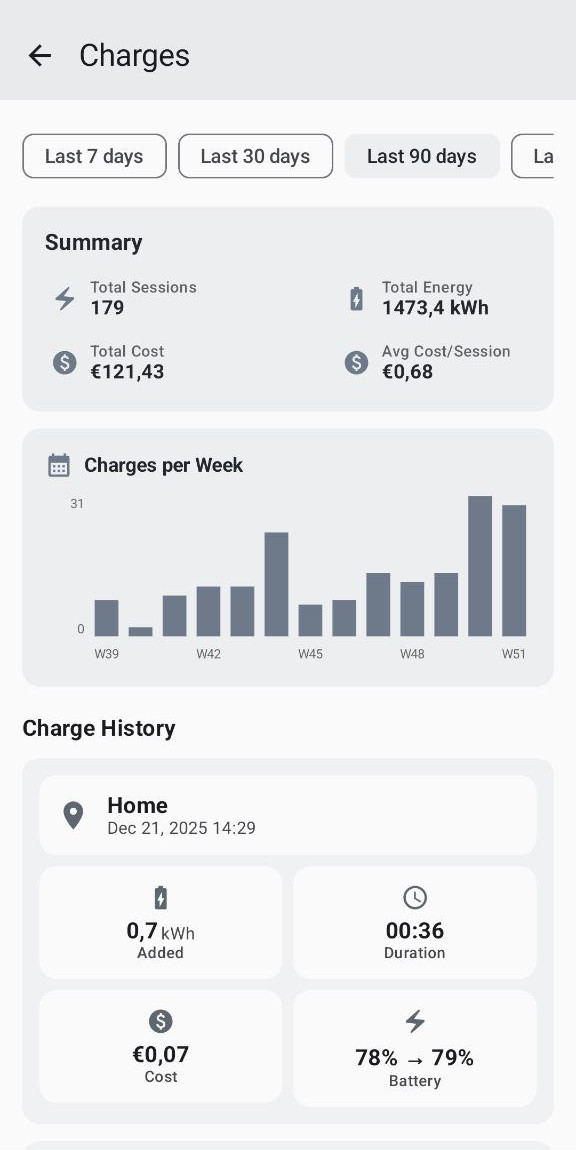Viewport: 576px width, 1150px height.
Task: Click the Total Cost euro icon
Action: pyautogui.click(x=64, y=362)
